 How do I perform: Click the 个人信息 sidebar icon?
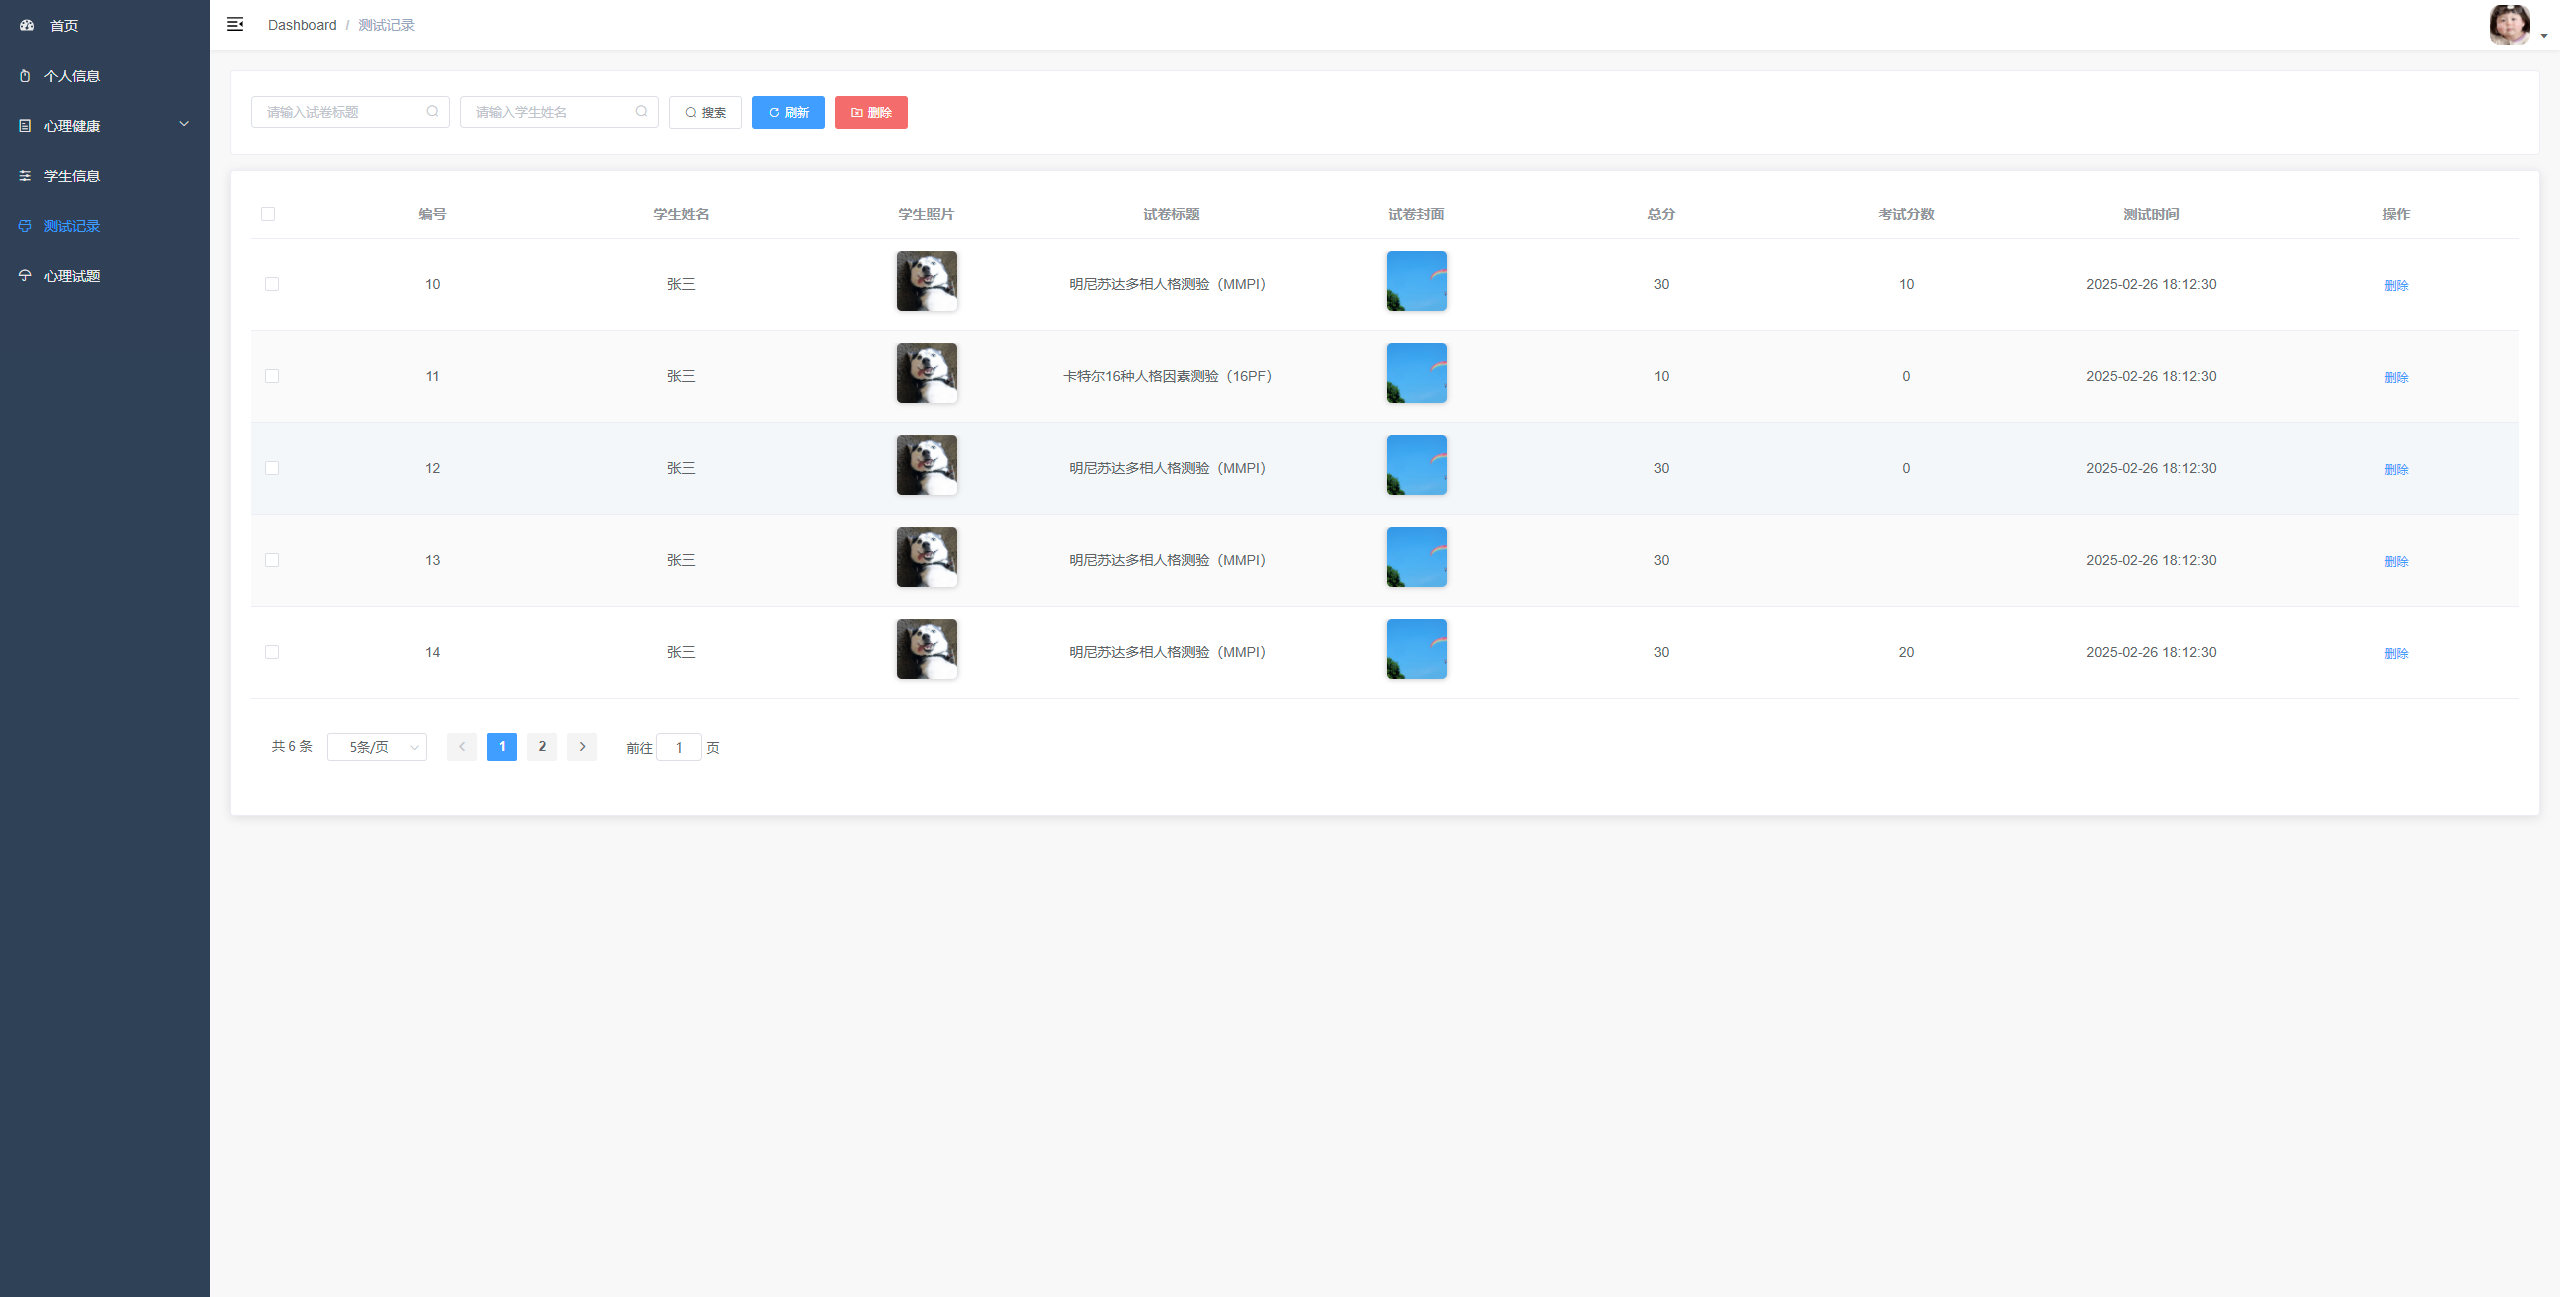click(25, 76)
